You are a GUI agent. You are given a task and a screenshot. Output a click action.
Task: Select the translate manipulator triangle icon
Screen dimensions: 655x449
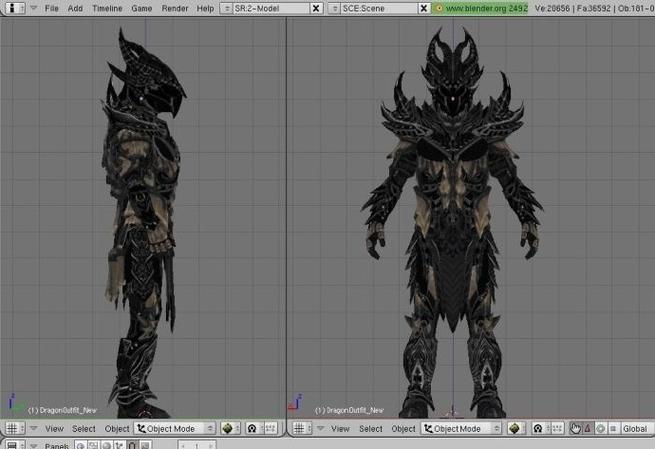pos(588,429)
